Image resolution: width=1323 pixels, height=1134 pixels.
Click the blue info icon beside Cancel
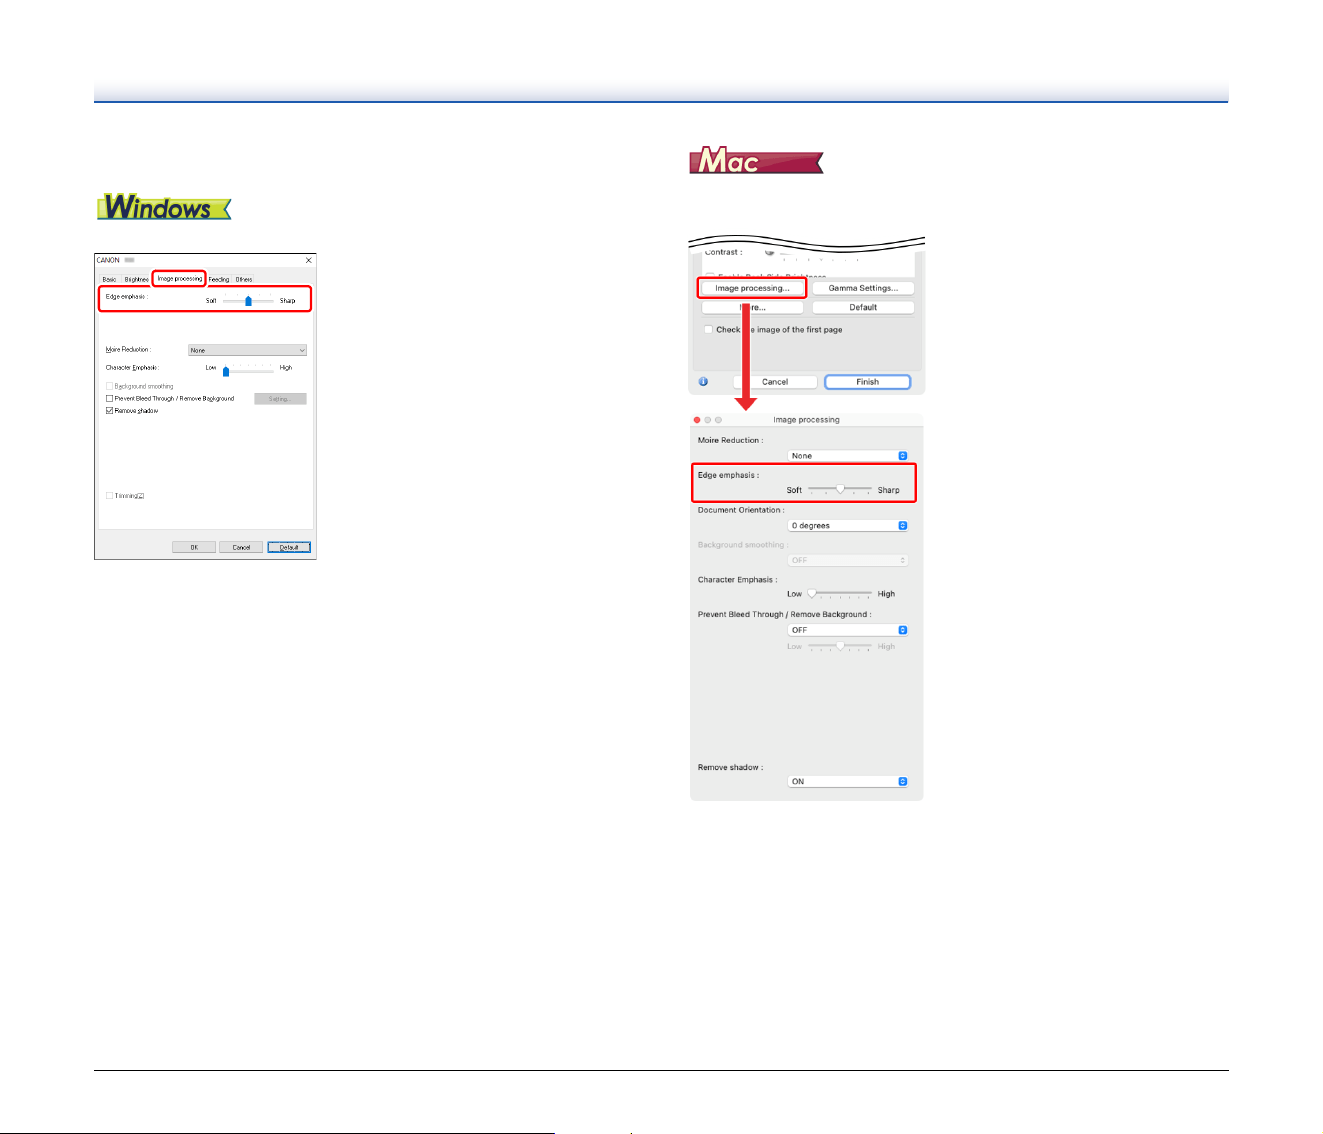pos(703,382)
